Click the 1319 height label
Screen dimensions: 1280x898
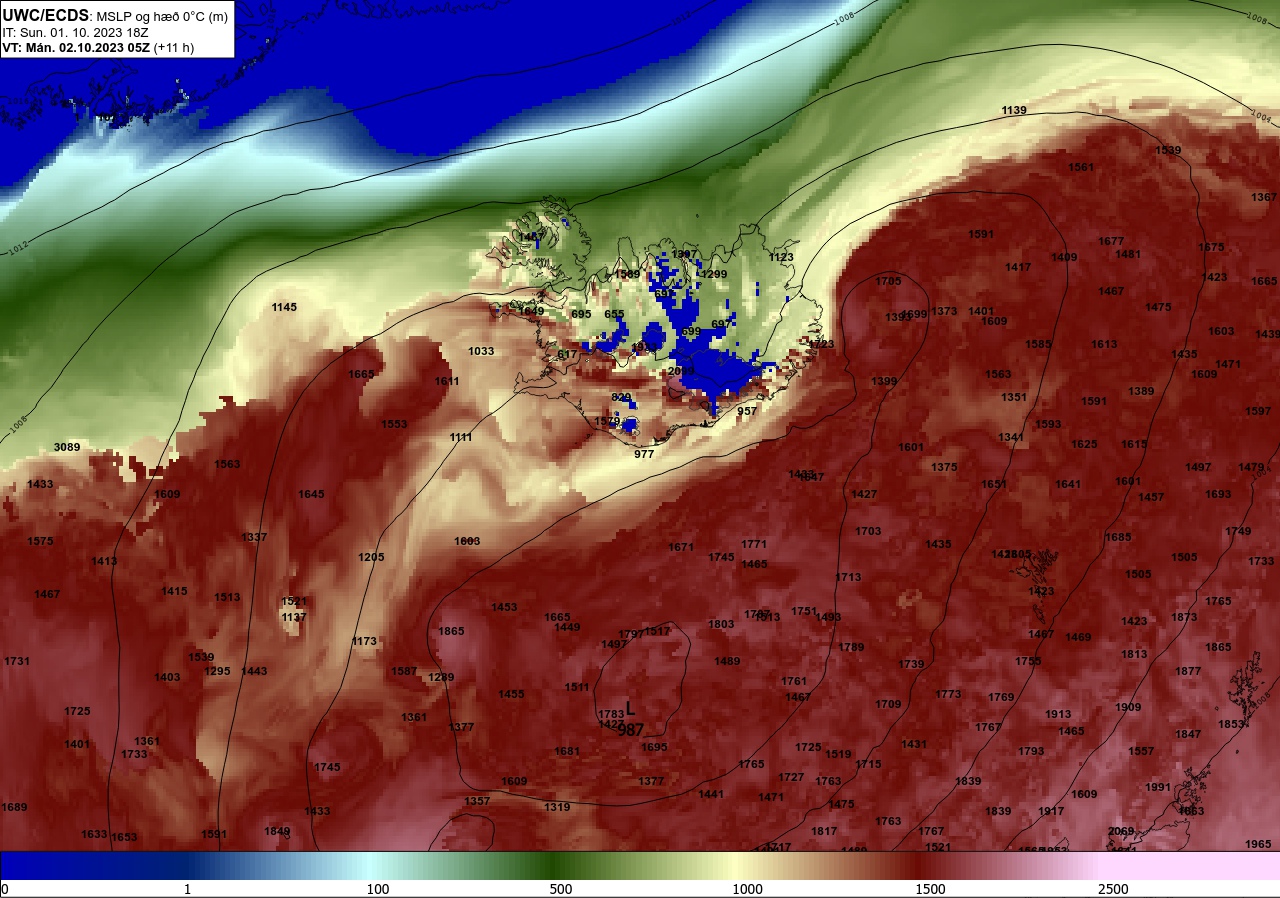(x=557, y=807)
